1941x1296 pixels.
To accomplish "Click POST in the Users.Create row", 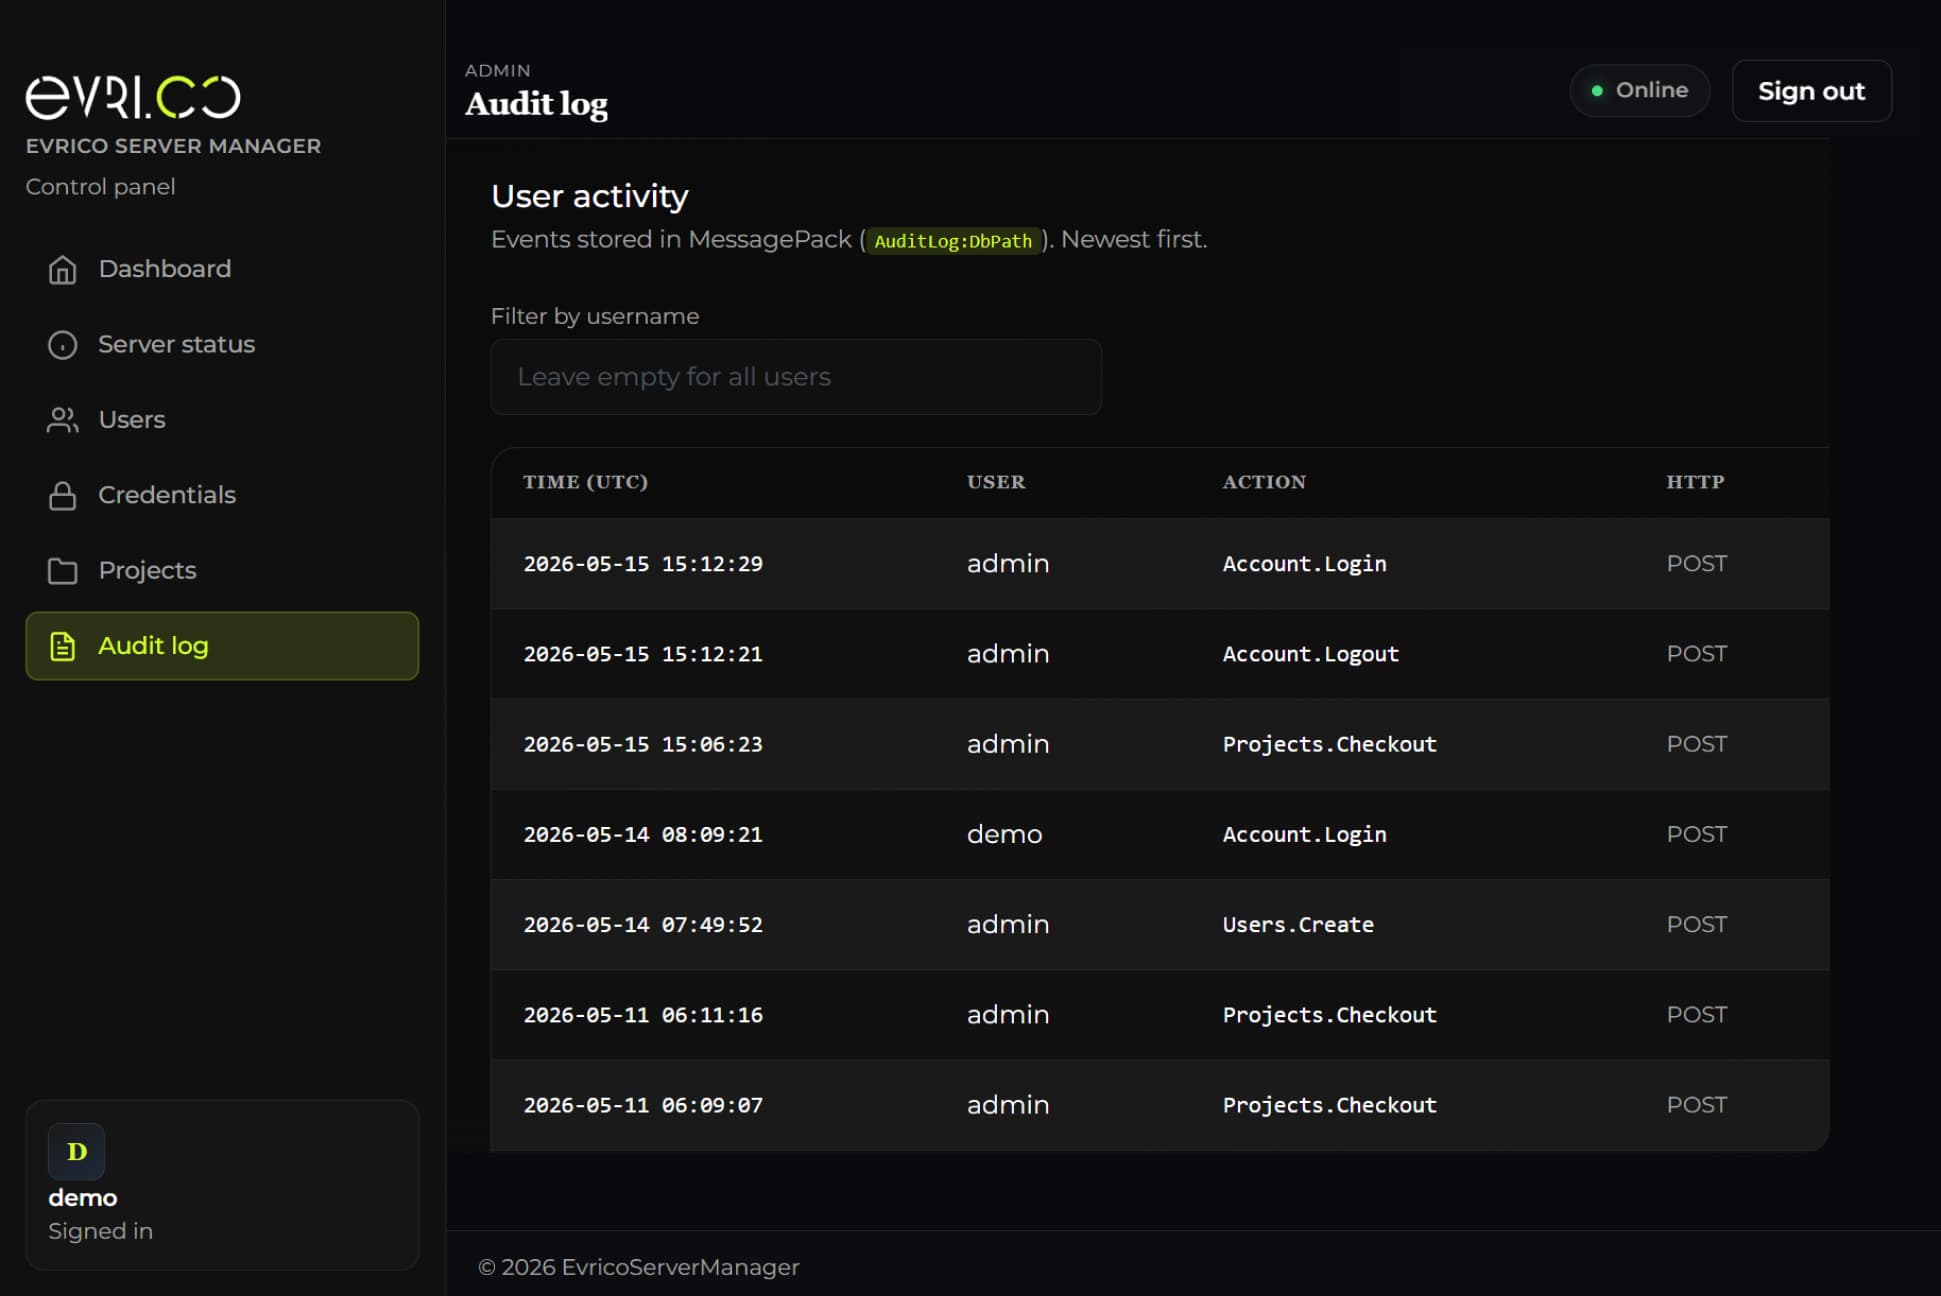I will pyautogui.click(x=1697, y=925).
